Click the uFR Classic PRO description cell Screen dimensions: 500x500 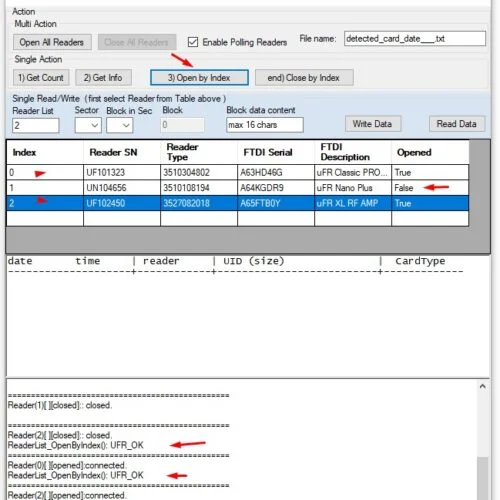coord(353,172)
